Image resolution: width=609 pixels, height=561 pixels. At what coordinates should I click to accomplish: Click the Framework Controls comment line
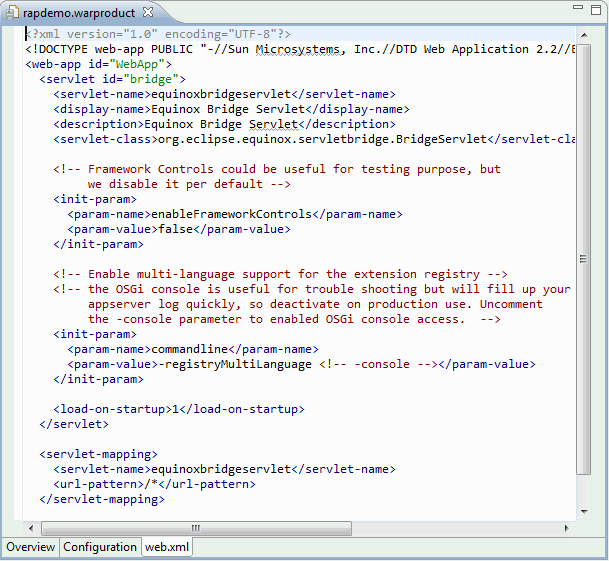[277, 169]
